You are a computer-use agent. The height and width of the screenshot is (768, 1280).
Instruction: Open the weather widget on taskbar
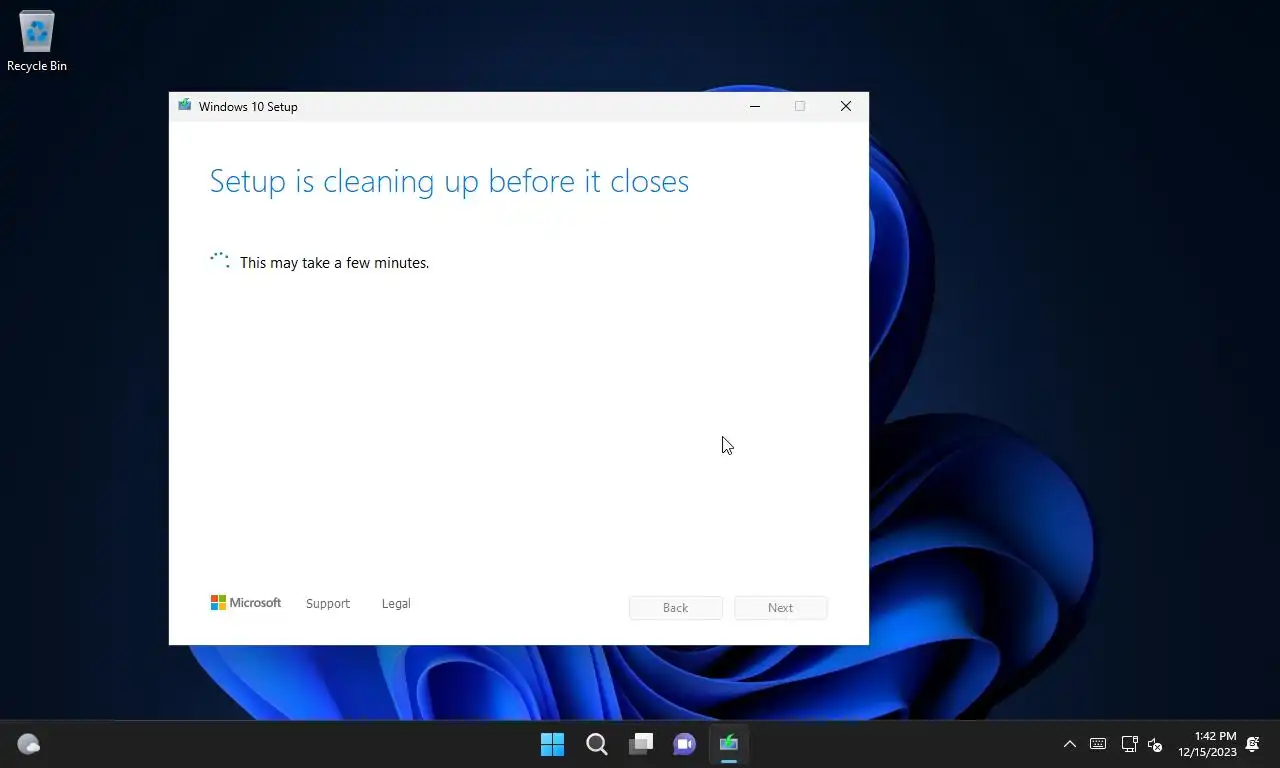pyautogui.click(x=28, y=744)
